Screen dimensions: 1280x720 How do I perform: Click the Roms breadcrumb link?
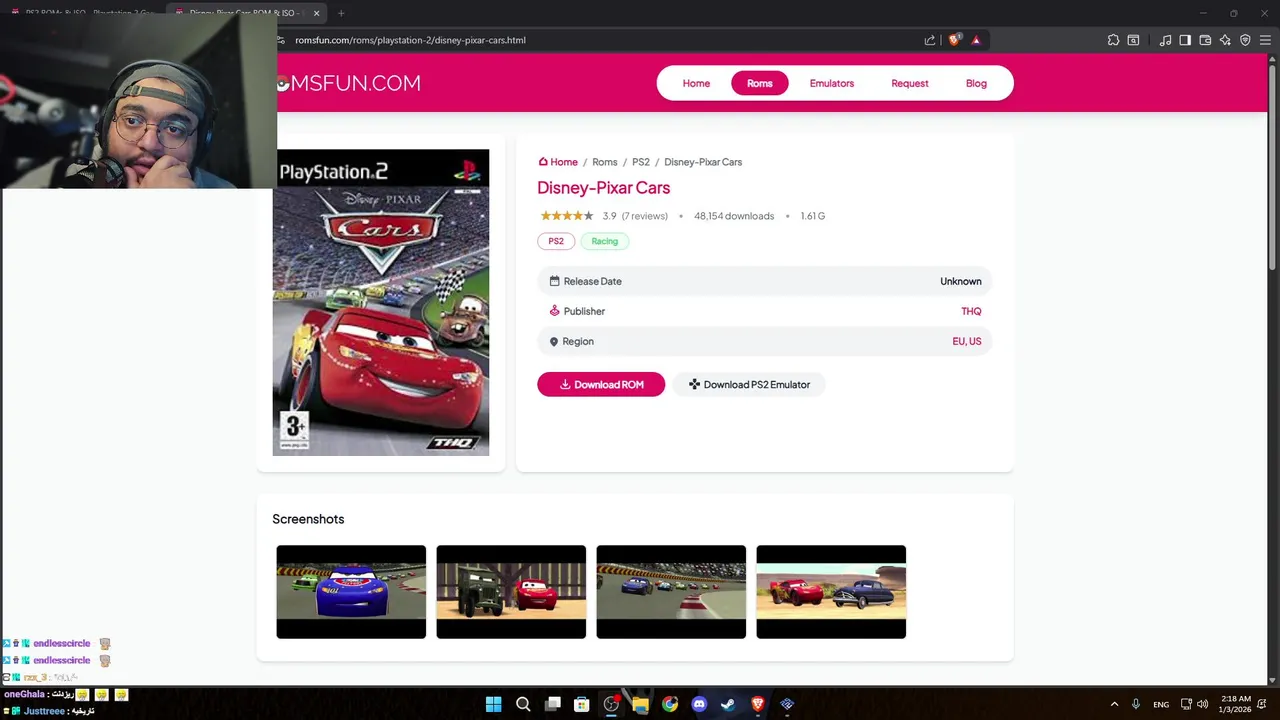[x=604, y=162]
